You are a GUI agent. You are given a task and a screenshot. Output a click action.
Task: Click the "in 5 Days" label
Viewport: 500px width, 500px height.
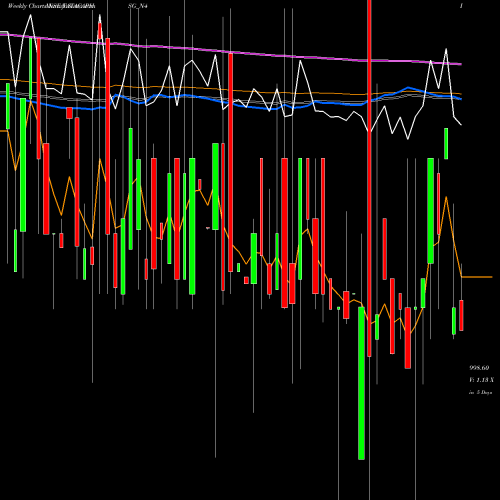click(x=480, y=393)
